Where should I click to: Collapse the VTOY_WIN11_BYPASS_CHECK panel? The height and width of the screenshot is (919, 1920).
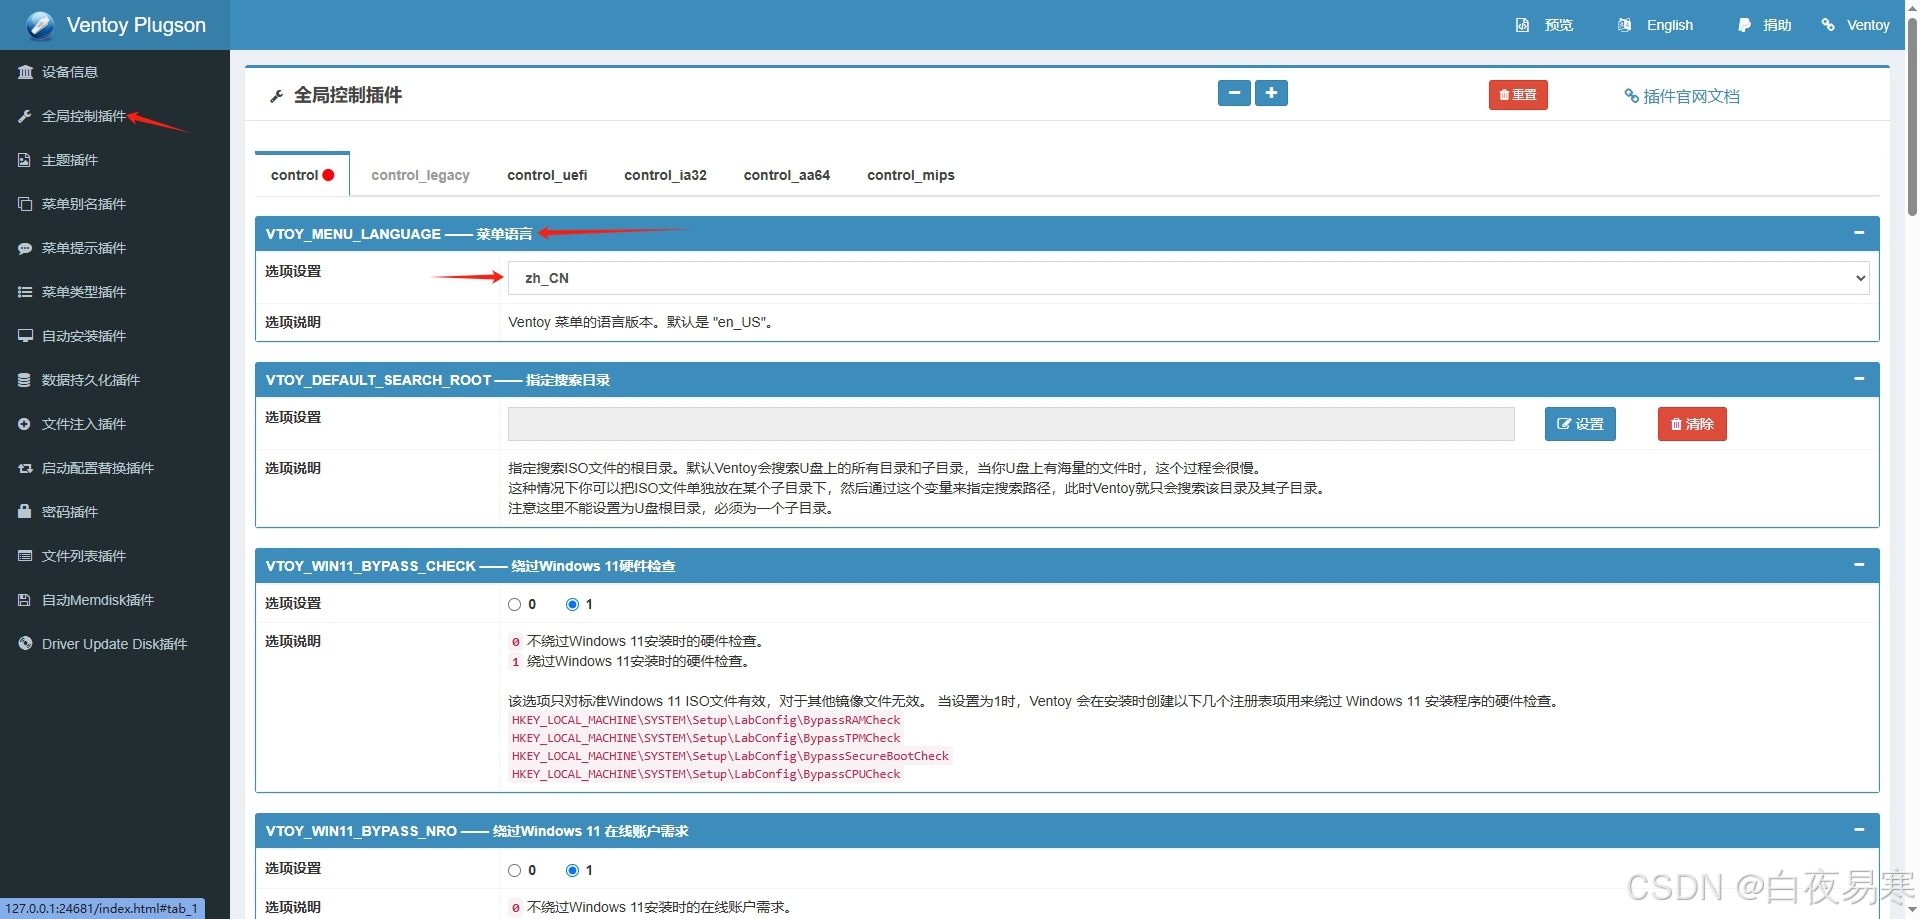[x=1859, y=565]
